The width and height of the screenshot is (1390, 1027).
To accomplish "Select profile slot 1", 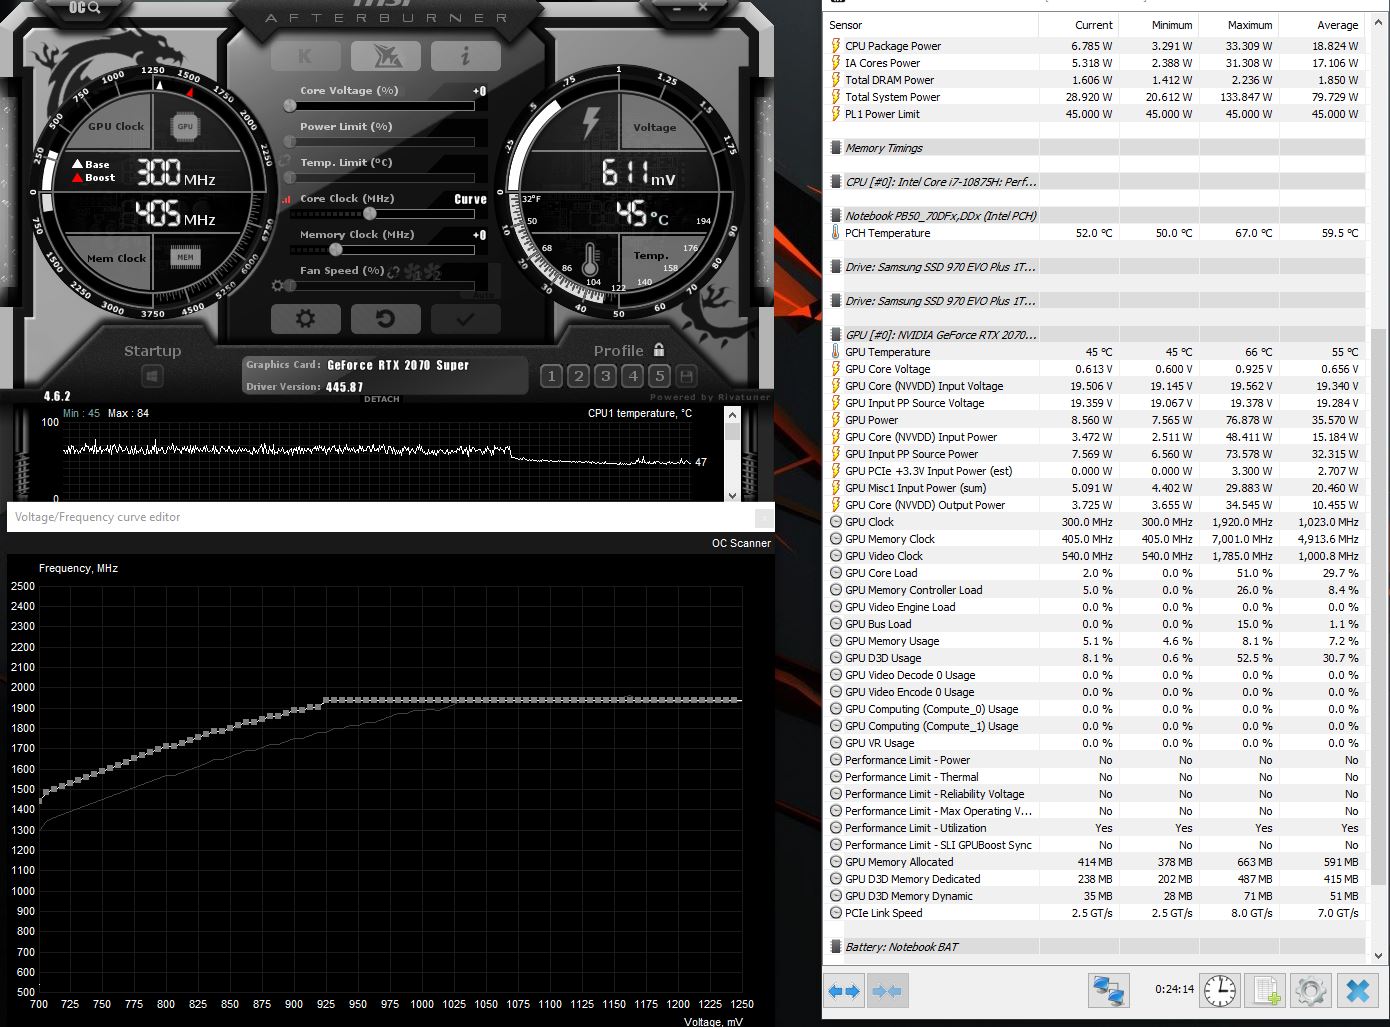I will [551, 376].
